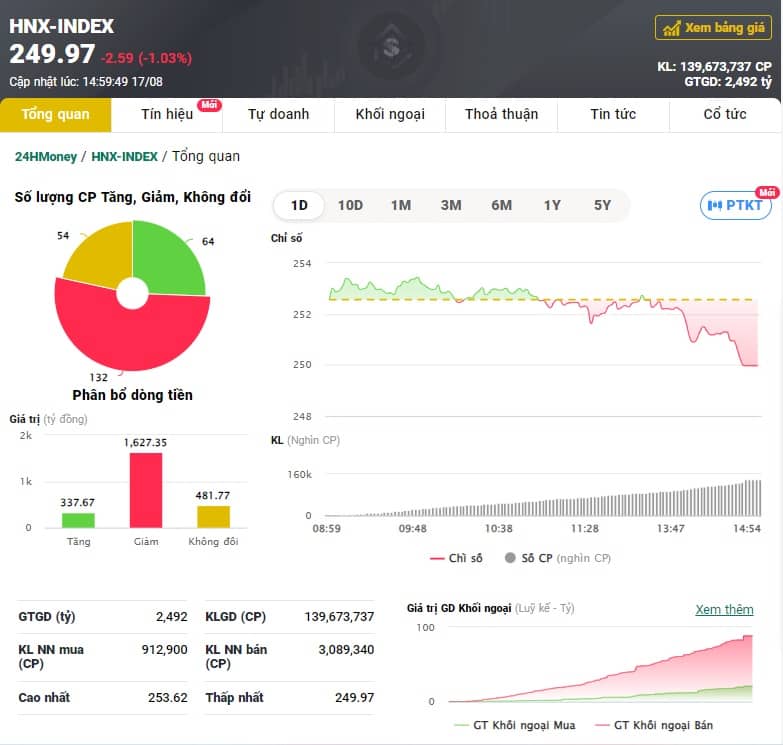The image size is (783, 745).
Task: Click the candlestick icon in PTKT button
Action: 715,205
